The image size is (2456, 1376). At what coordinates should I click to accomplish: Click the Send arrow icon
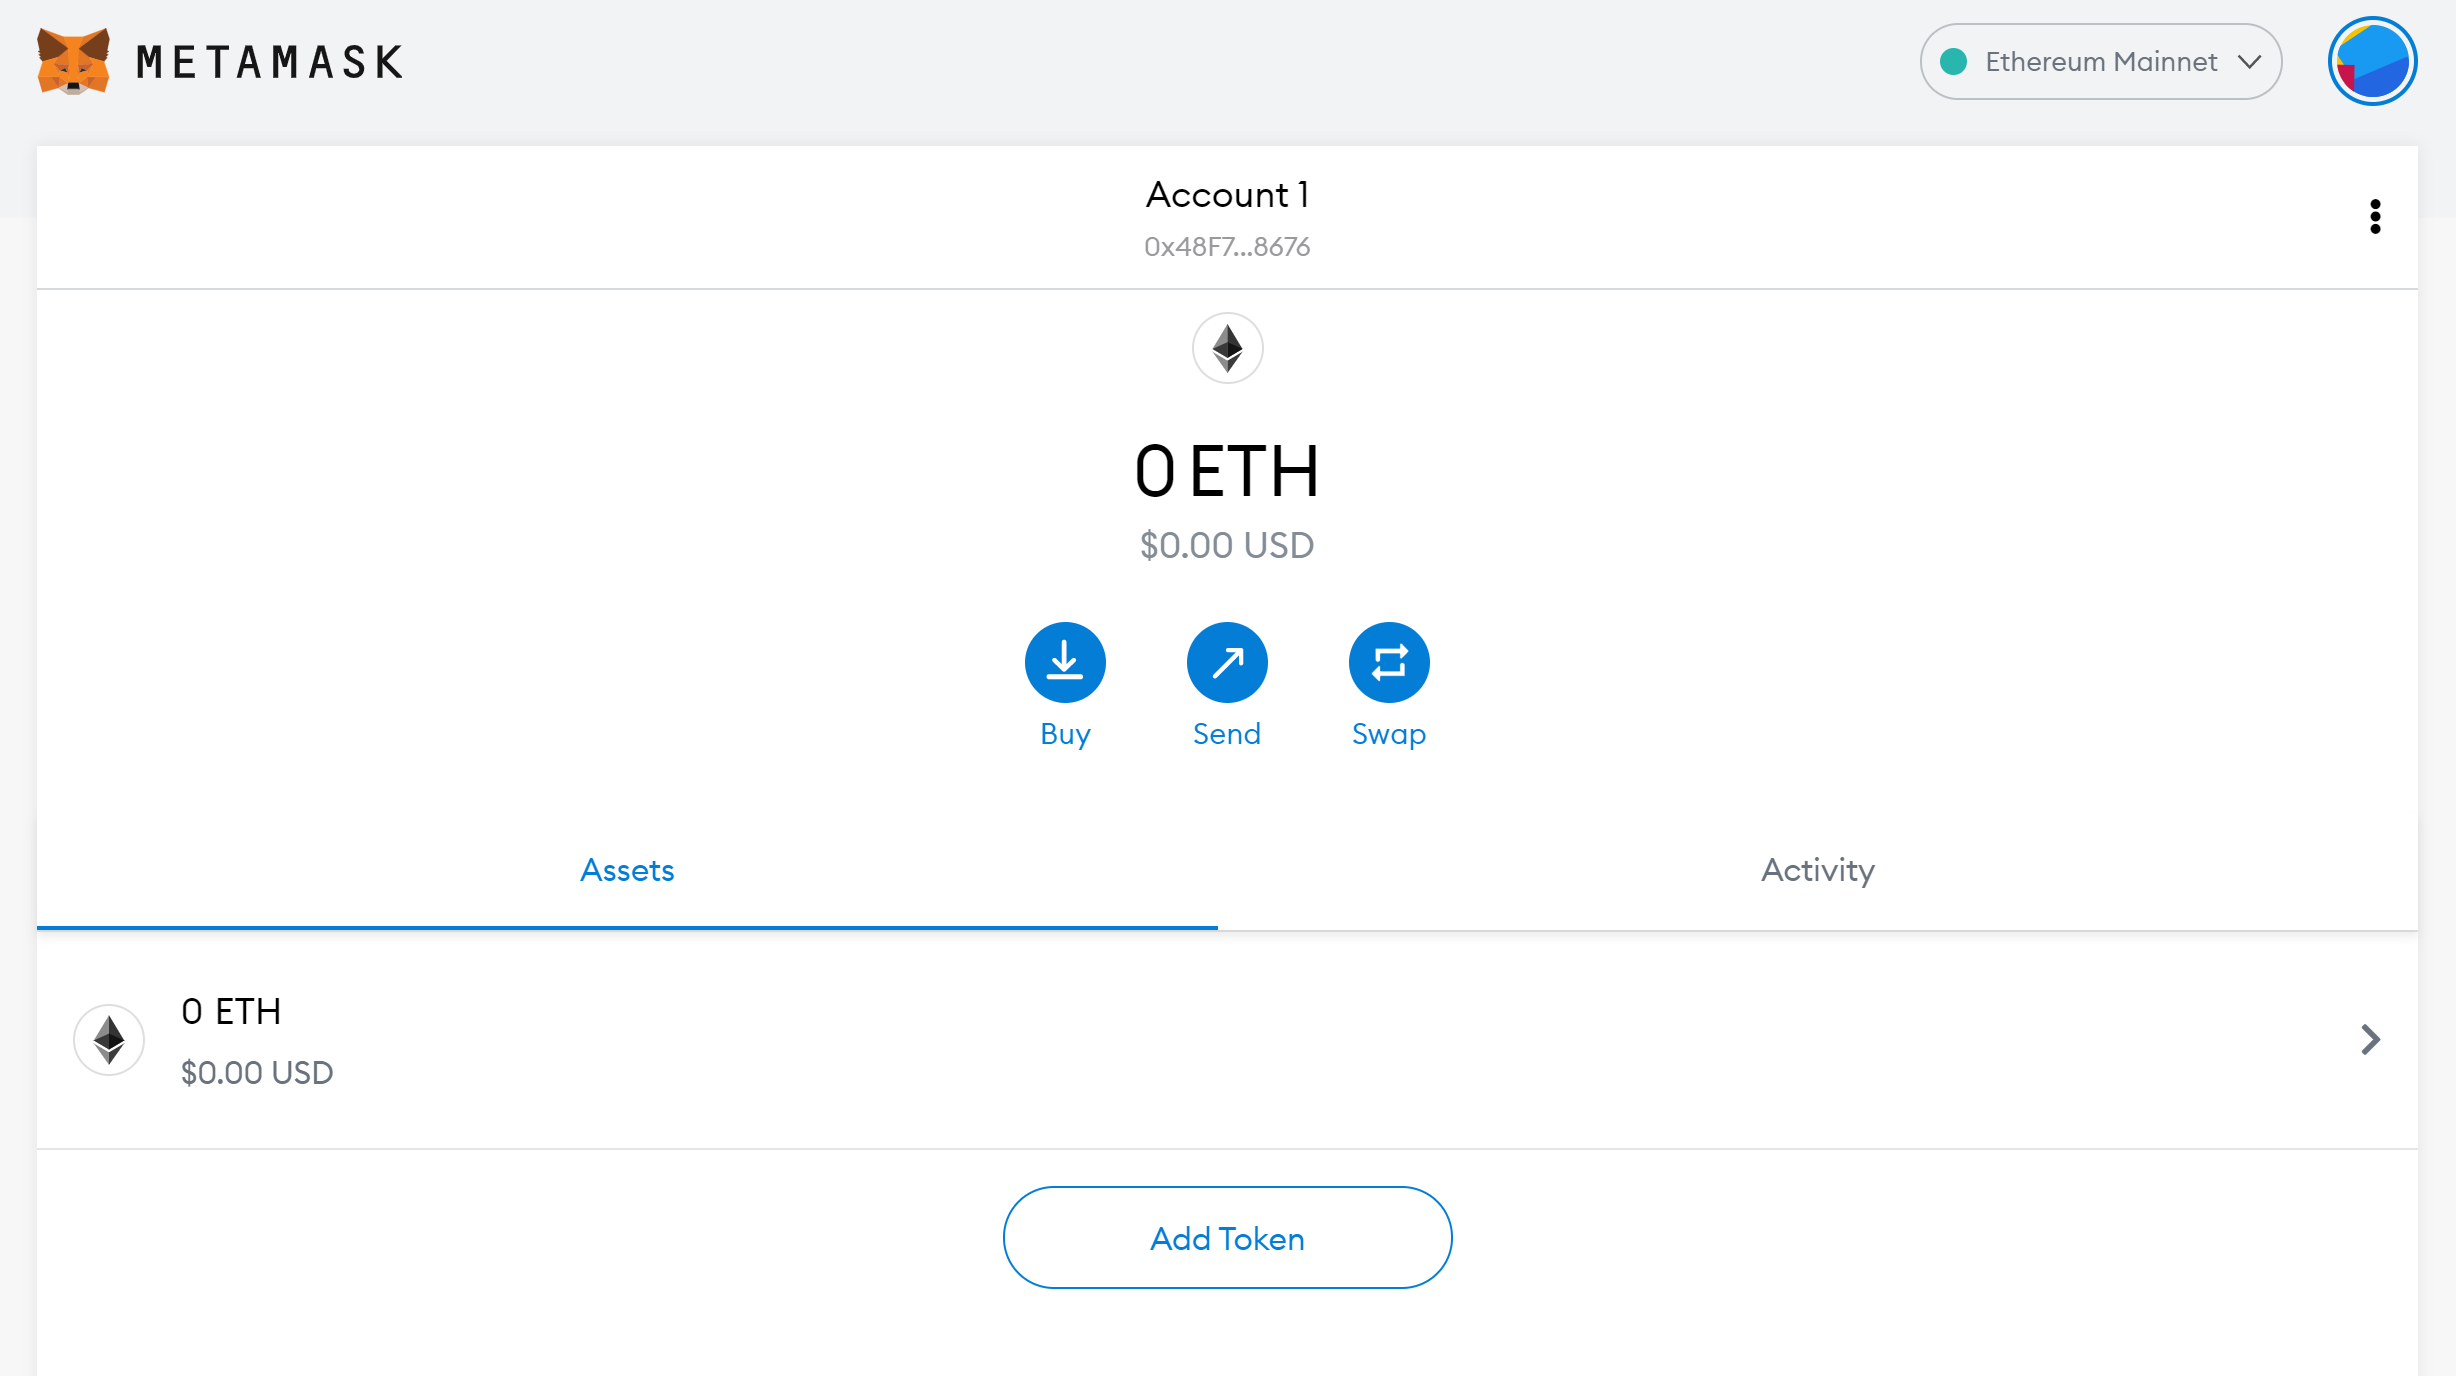point(1227,662)
